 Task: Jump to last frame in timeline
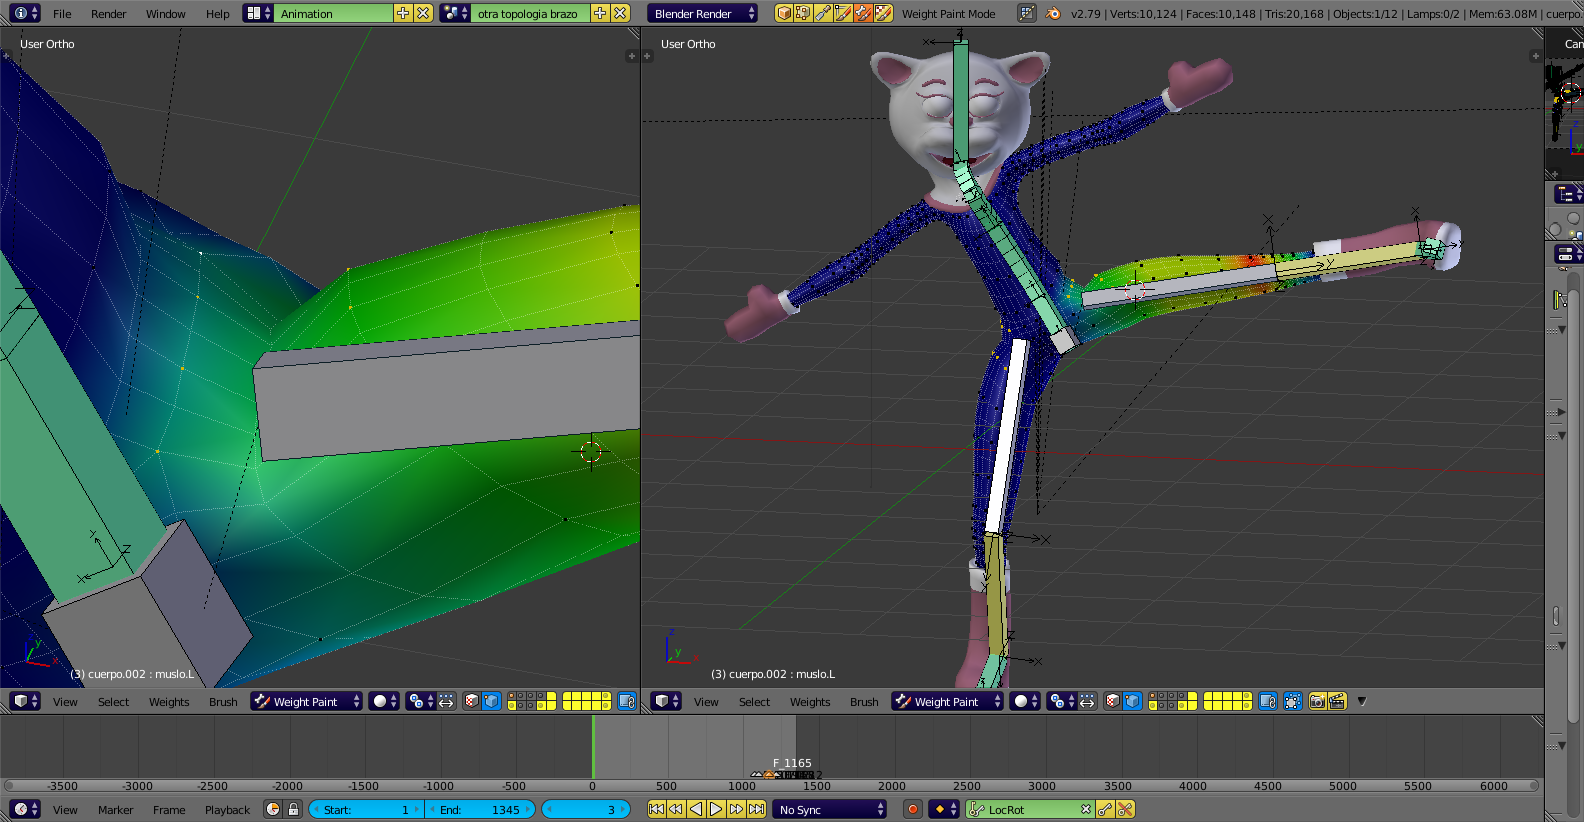(757, 809)
